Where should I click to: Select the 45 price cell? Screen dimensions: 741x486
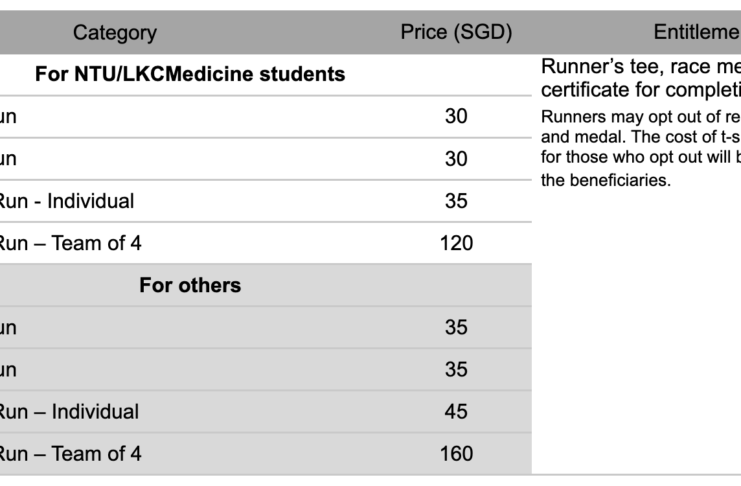[456, 411]
